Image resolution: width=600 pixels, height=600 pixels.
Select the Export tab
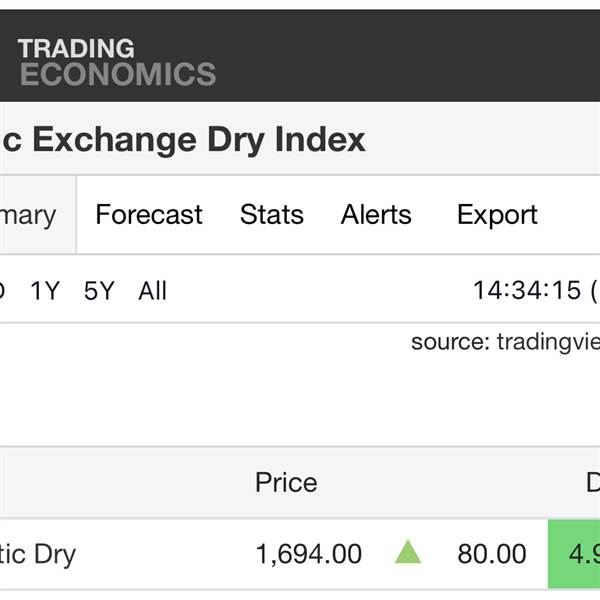497,215
